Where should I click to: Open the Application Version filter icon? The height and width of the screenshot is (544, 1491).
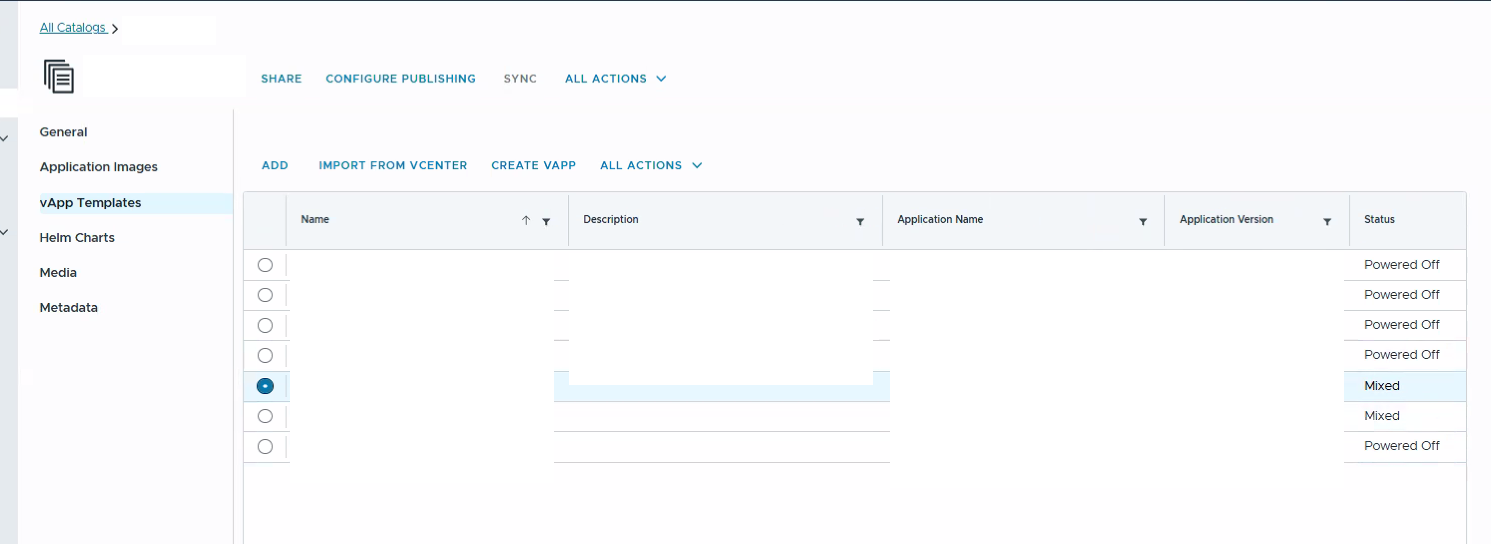click(1327, 221)
